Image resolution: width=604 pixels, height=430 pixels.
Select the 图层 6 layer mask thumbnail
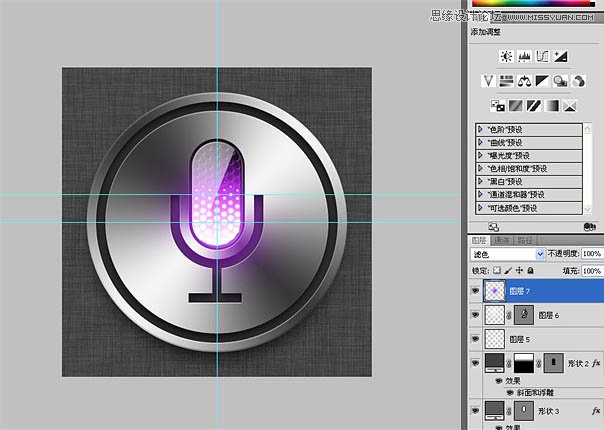[524, 315]
